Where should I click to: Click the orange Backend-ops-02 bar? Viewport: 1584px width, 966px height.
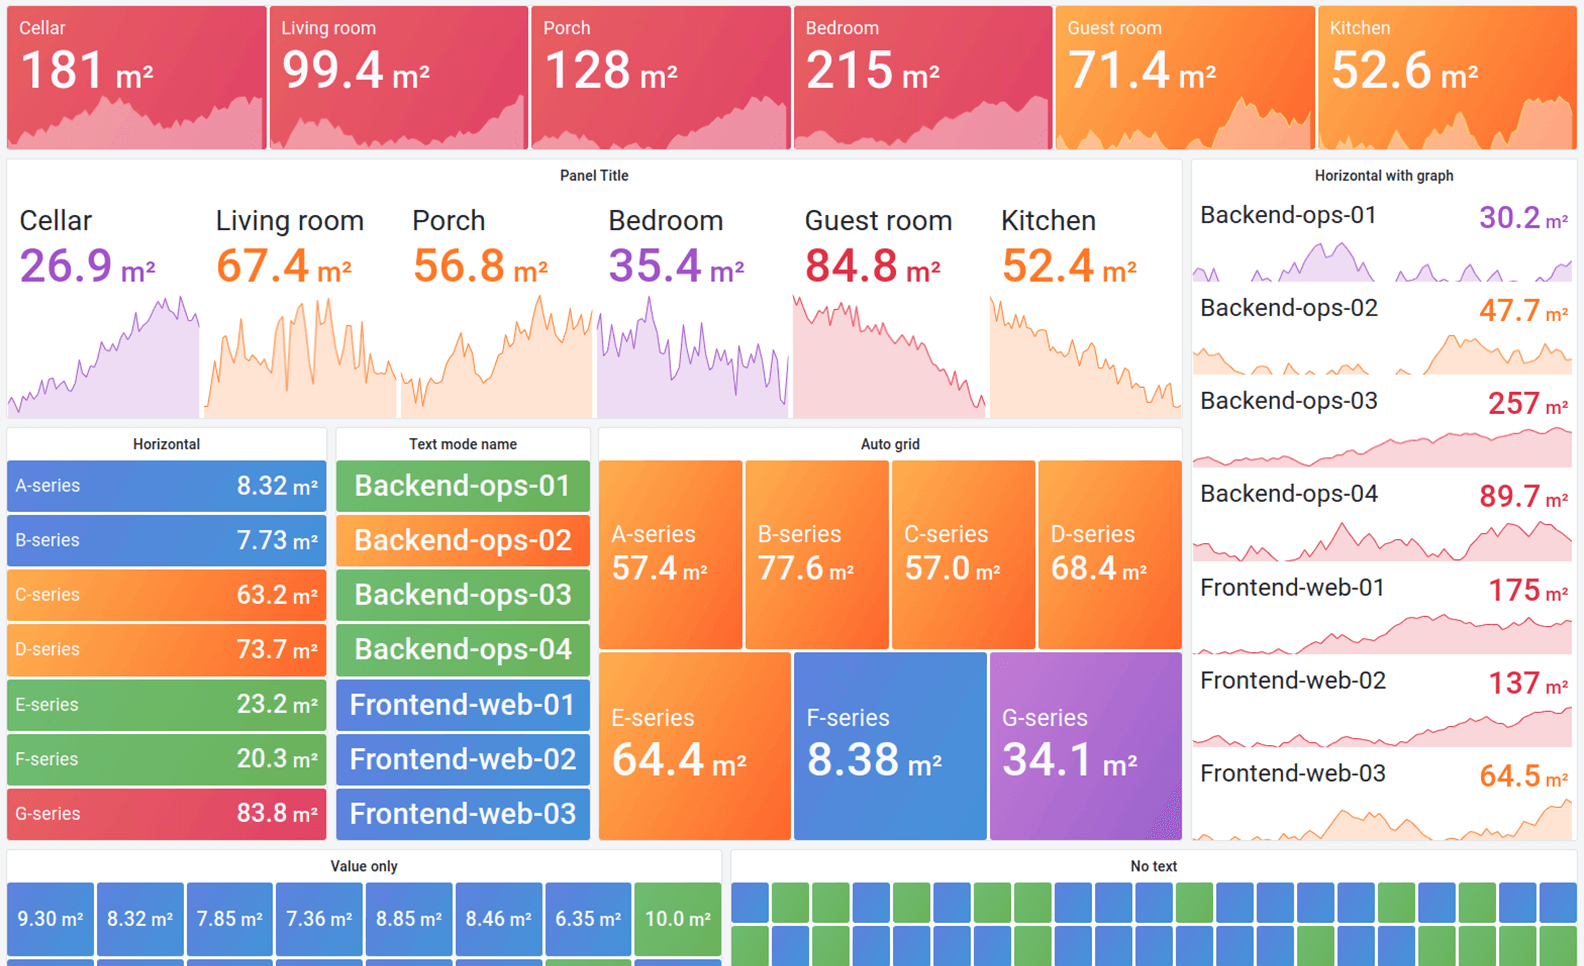tap(462, 540)
